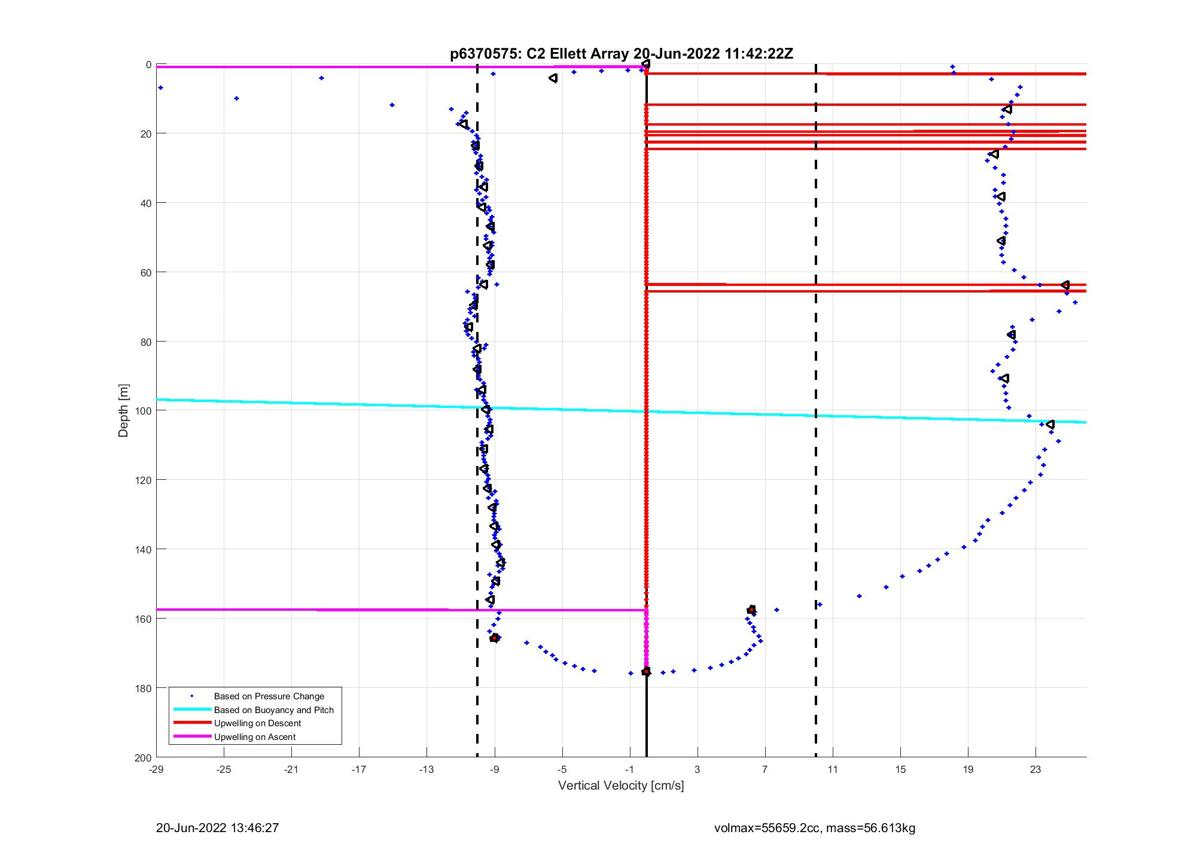Click velocity axis tick label 19
Image resolution: width=1200 pixels, height=851 pixels.
pos(968,769)
